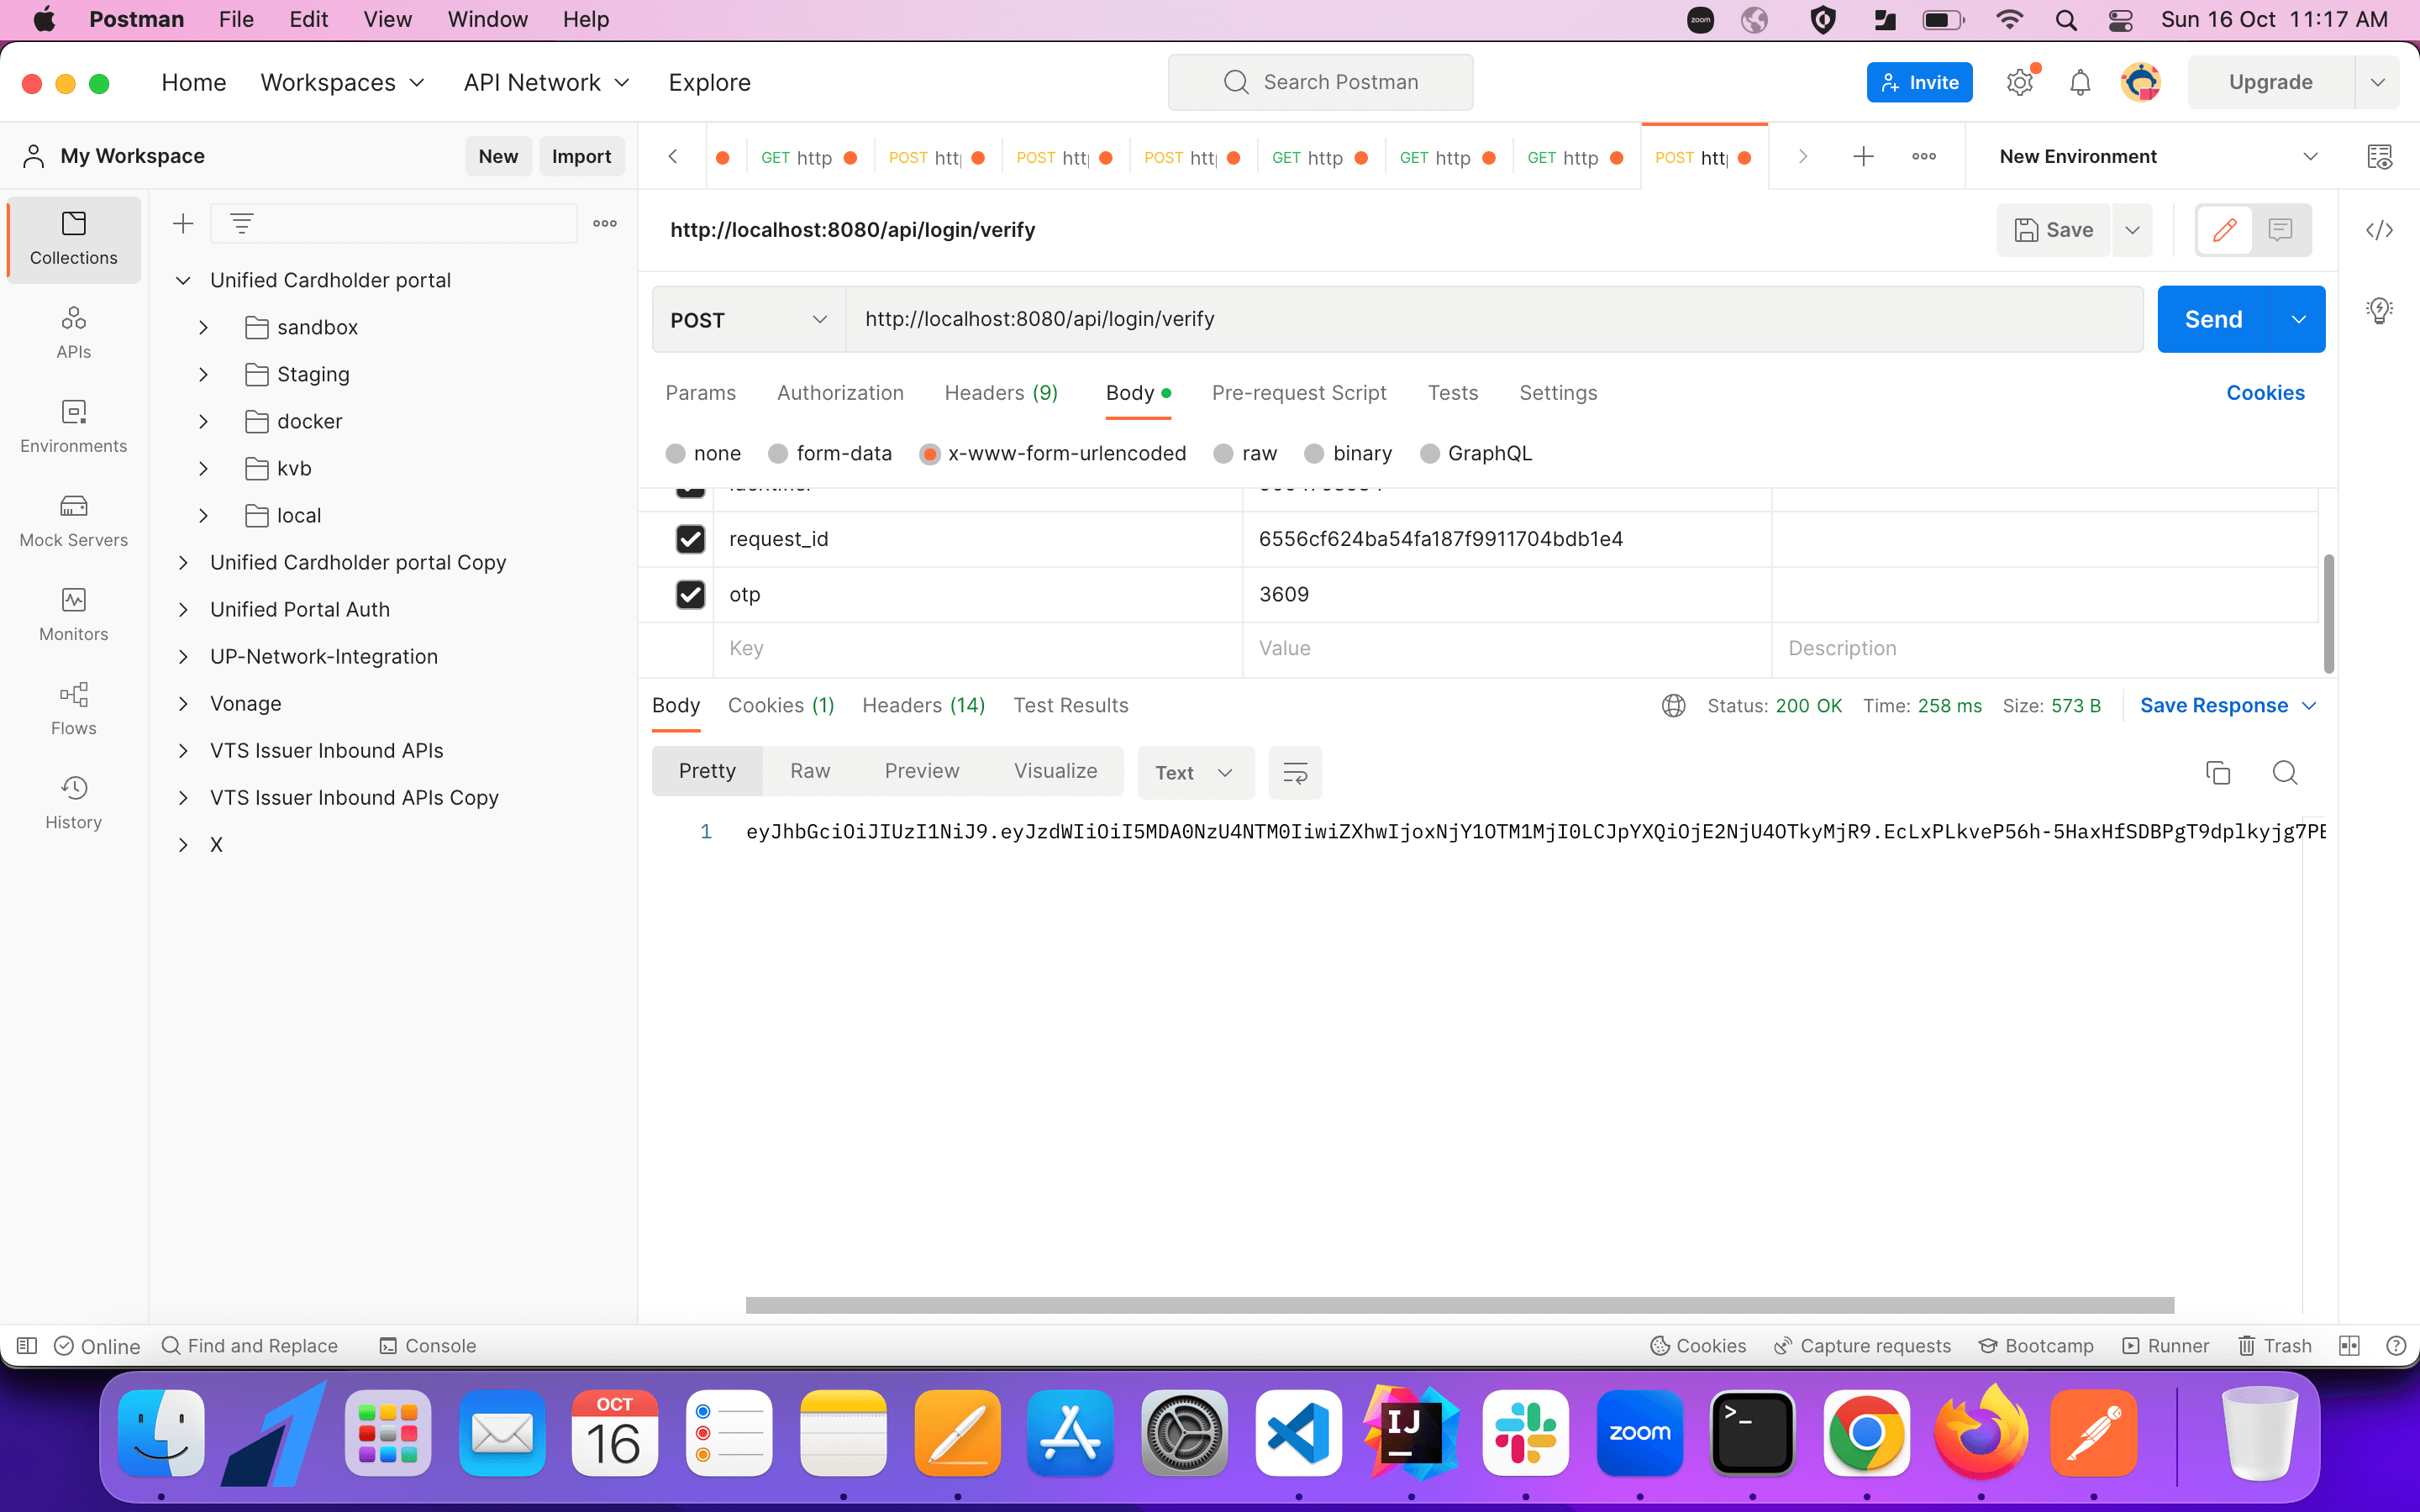Click the plus icon to create a collection

click(x=183, y=224)
